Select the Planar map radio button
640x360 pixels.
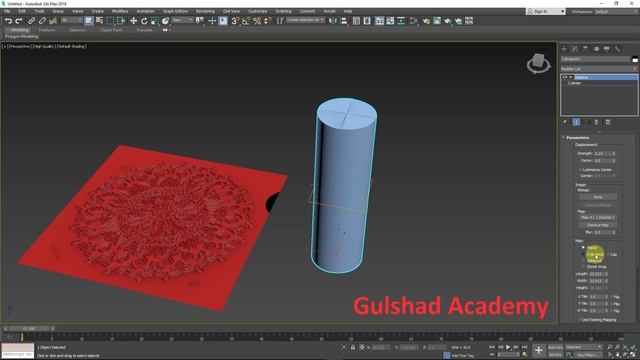tap(583, 247)
